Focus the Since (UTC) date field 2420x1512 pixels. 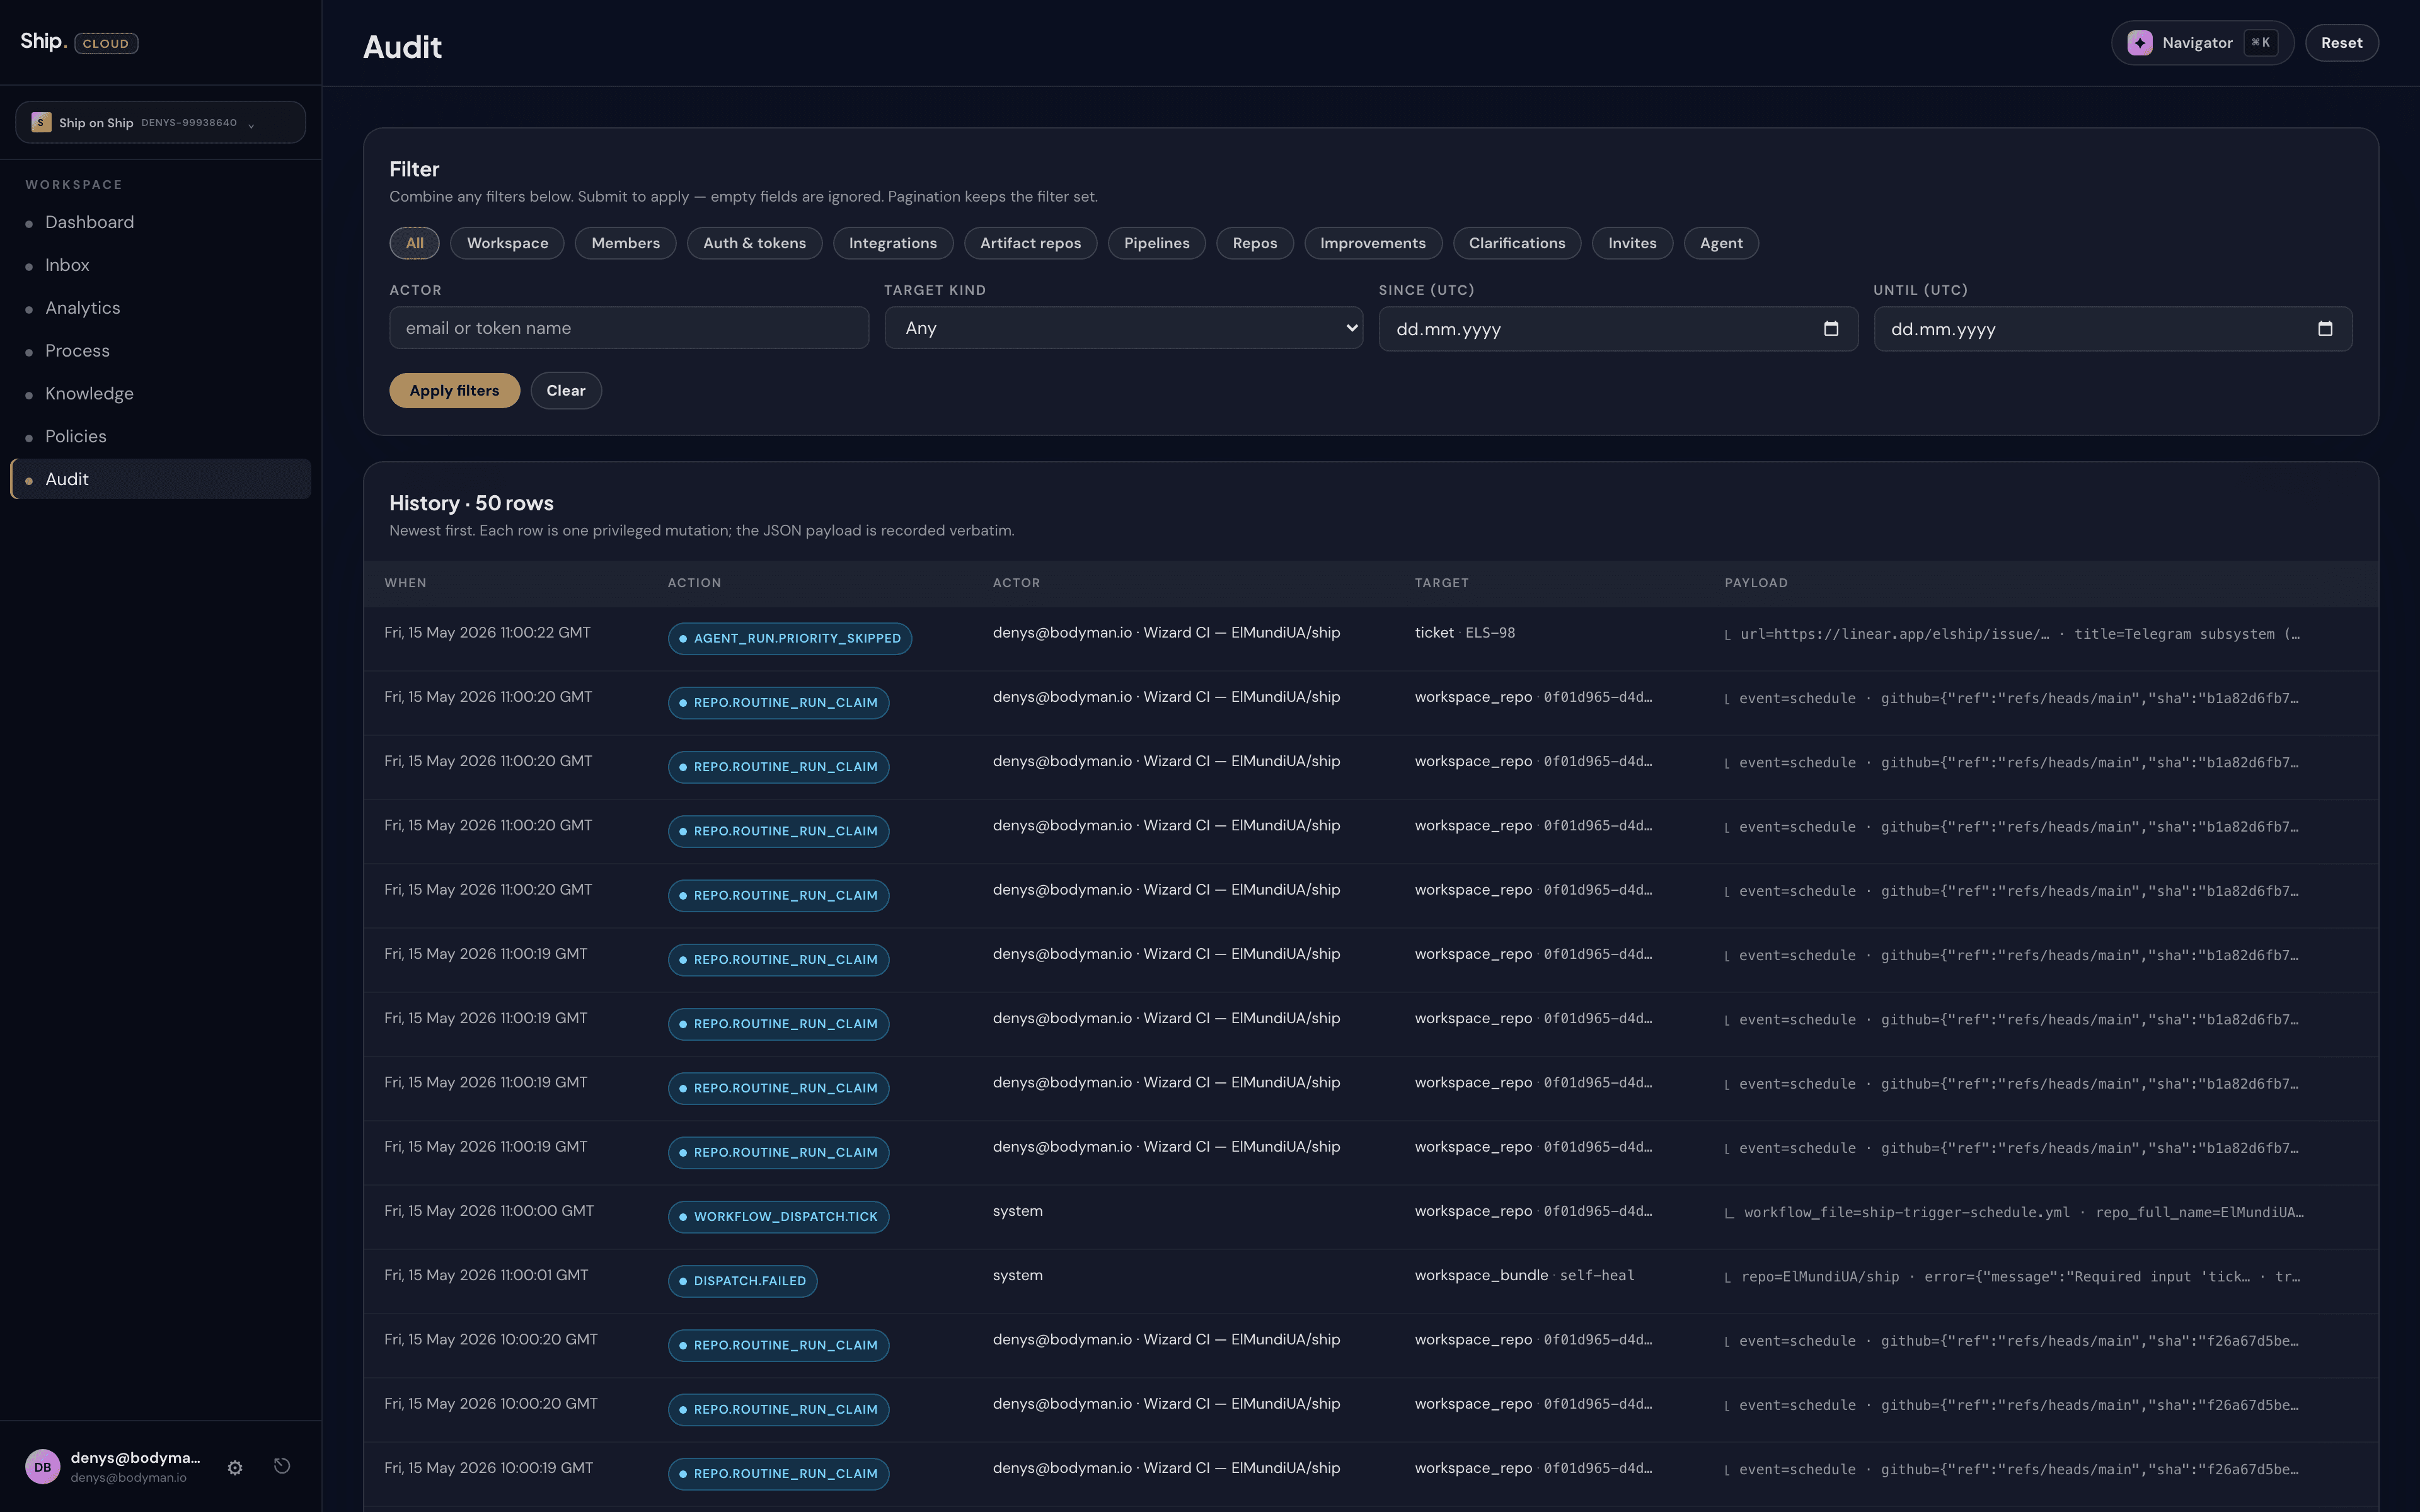1617,329
